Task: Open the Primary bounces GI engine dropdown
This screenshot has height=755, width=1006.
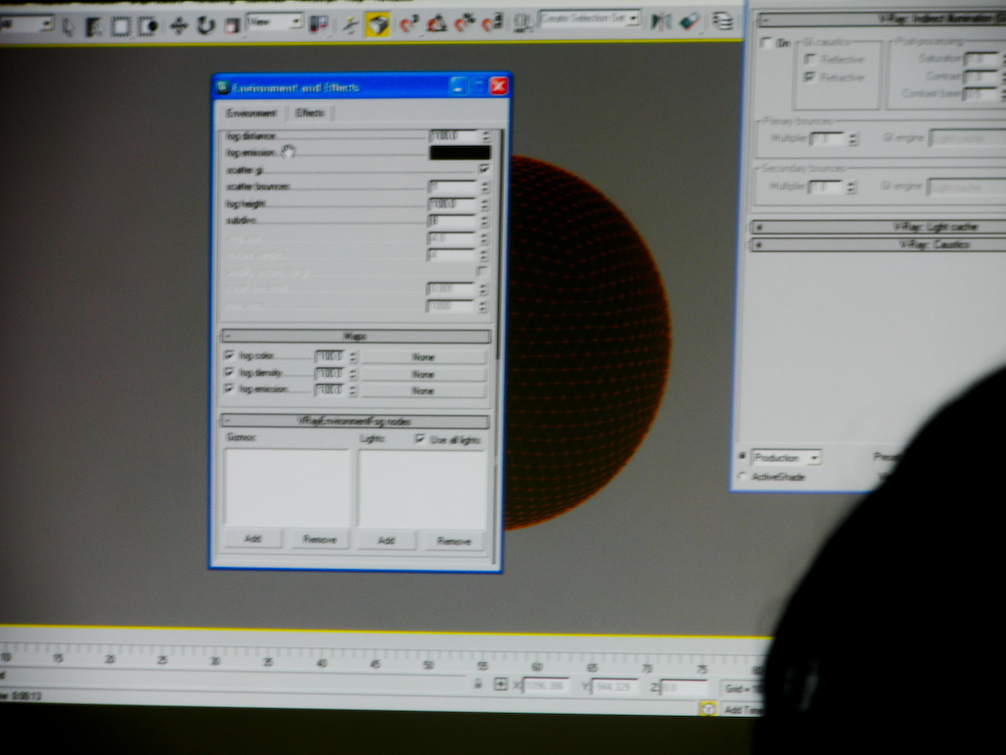Action: coord(968,138)
